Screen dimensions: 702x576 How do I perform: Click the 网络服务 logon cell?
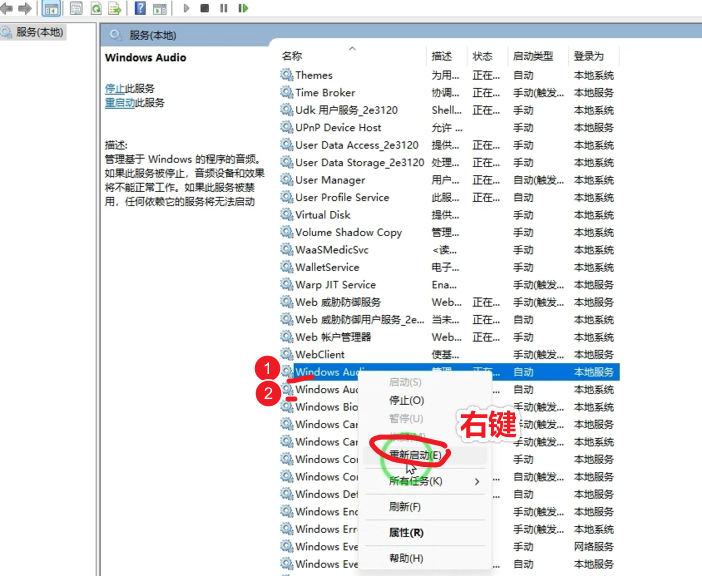coord(594,546)
